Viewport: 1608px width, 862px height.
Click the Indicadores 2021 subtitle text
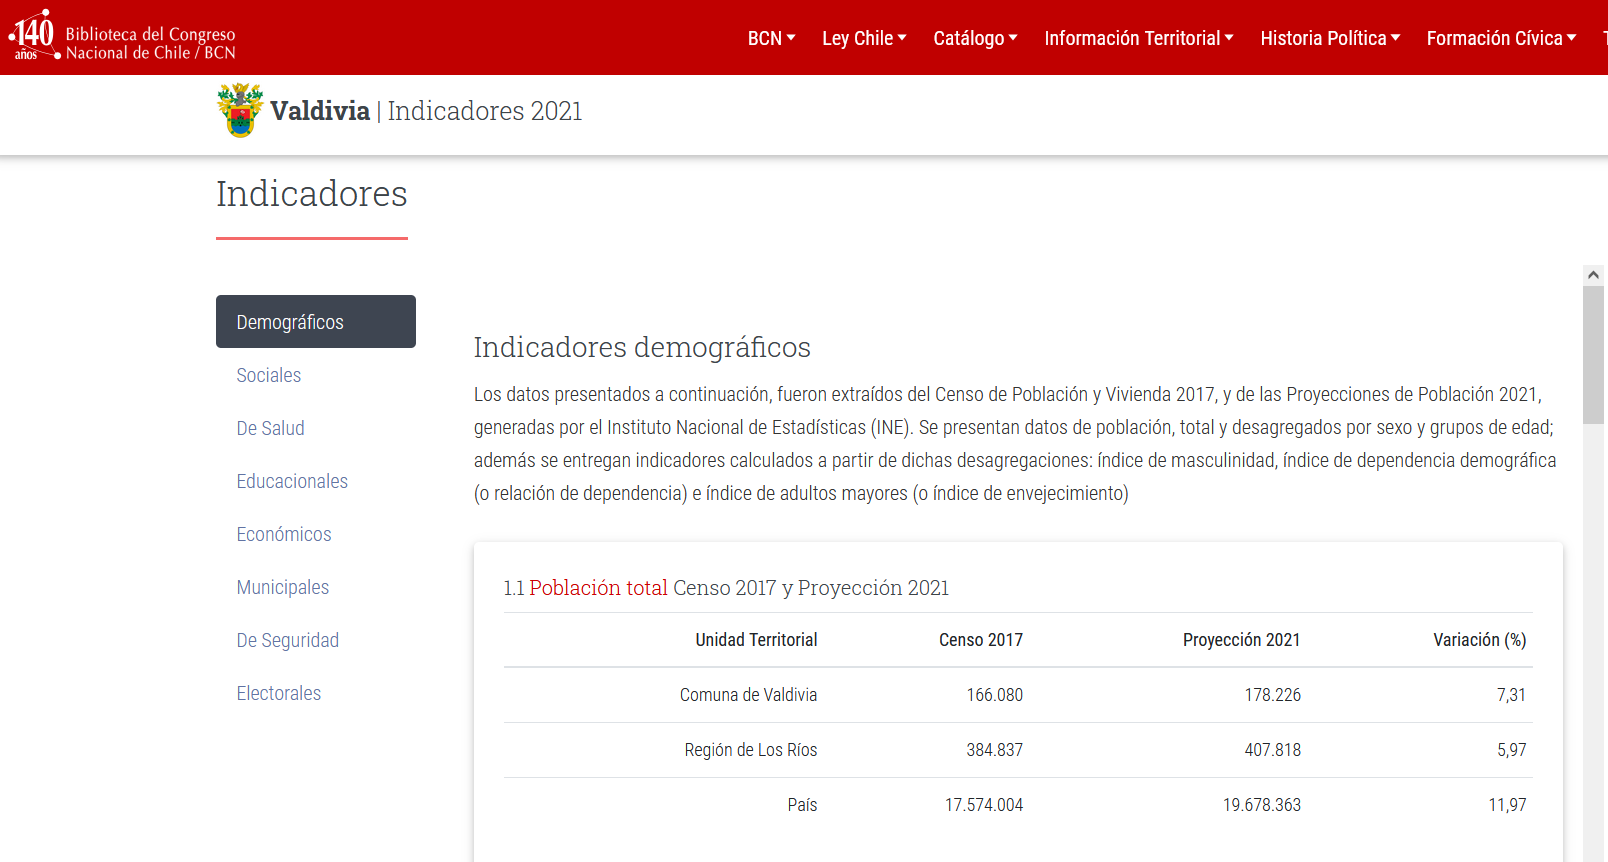click(x=485, y=111)
